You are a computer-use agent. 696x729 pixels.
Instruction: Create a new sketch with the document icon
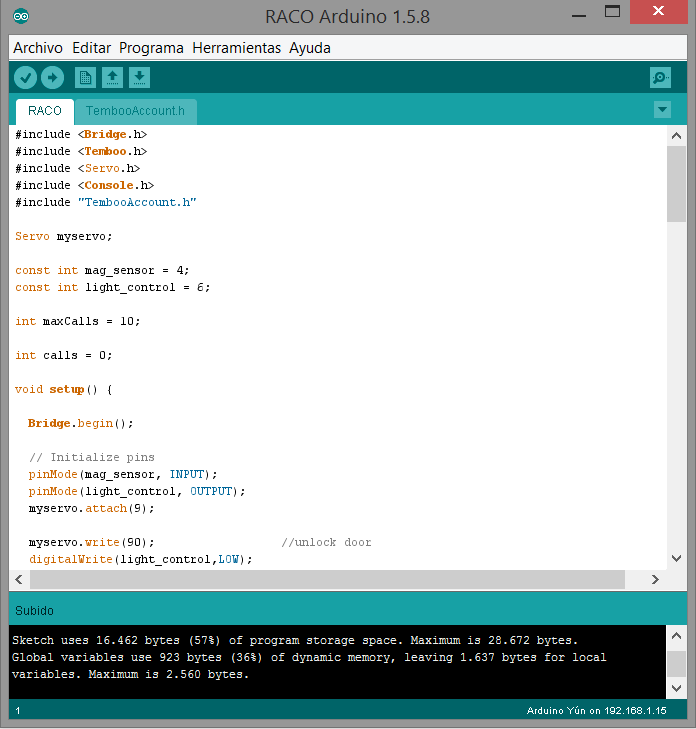click(x=85, y=77)
